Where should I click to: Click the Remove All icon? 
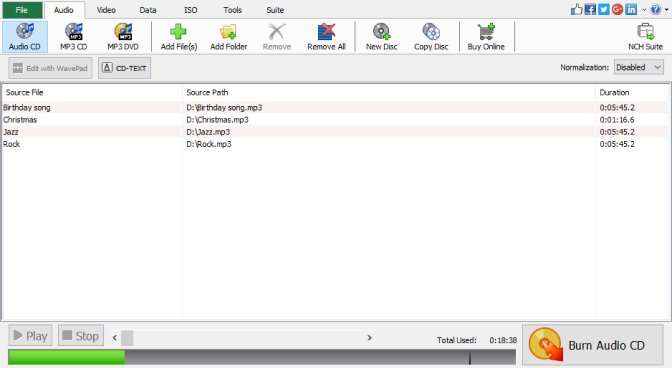point(326,32)
